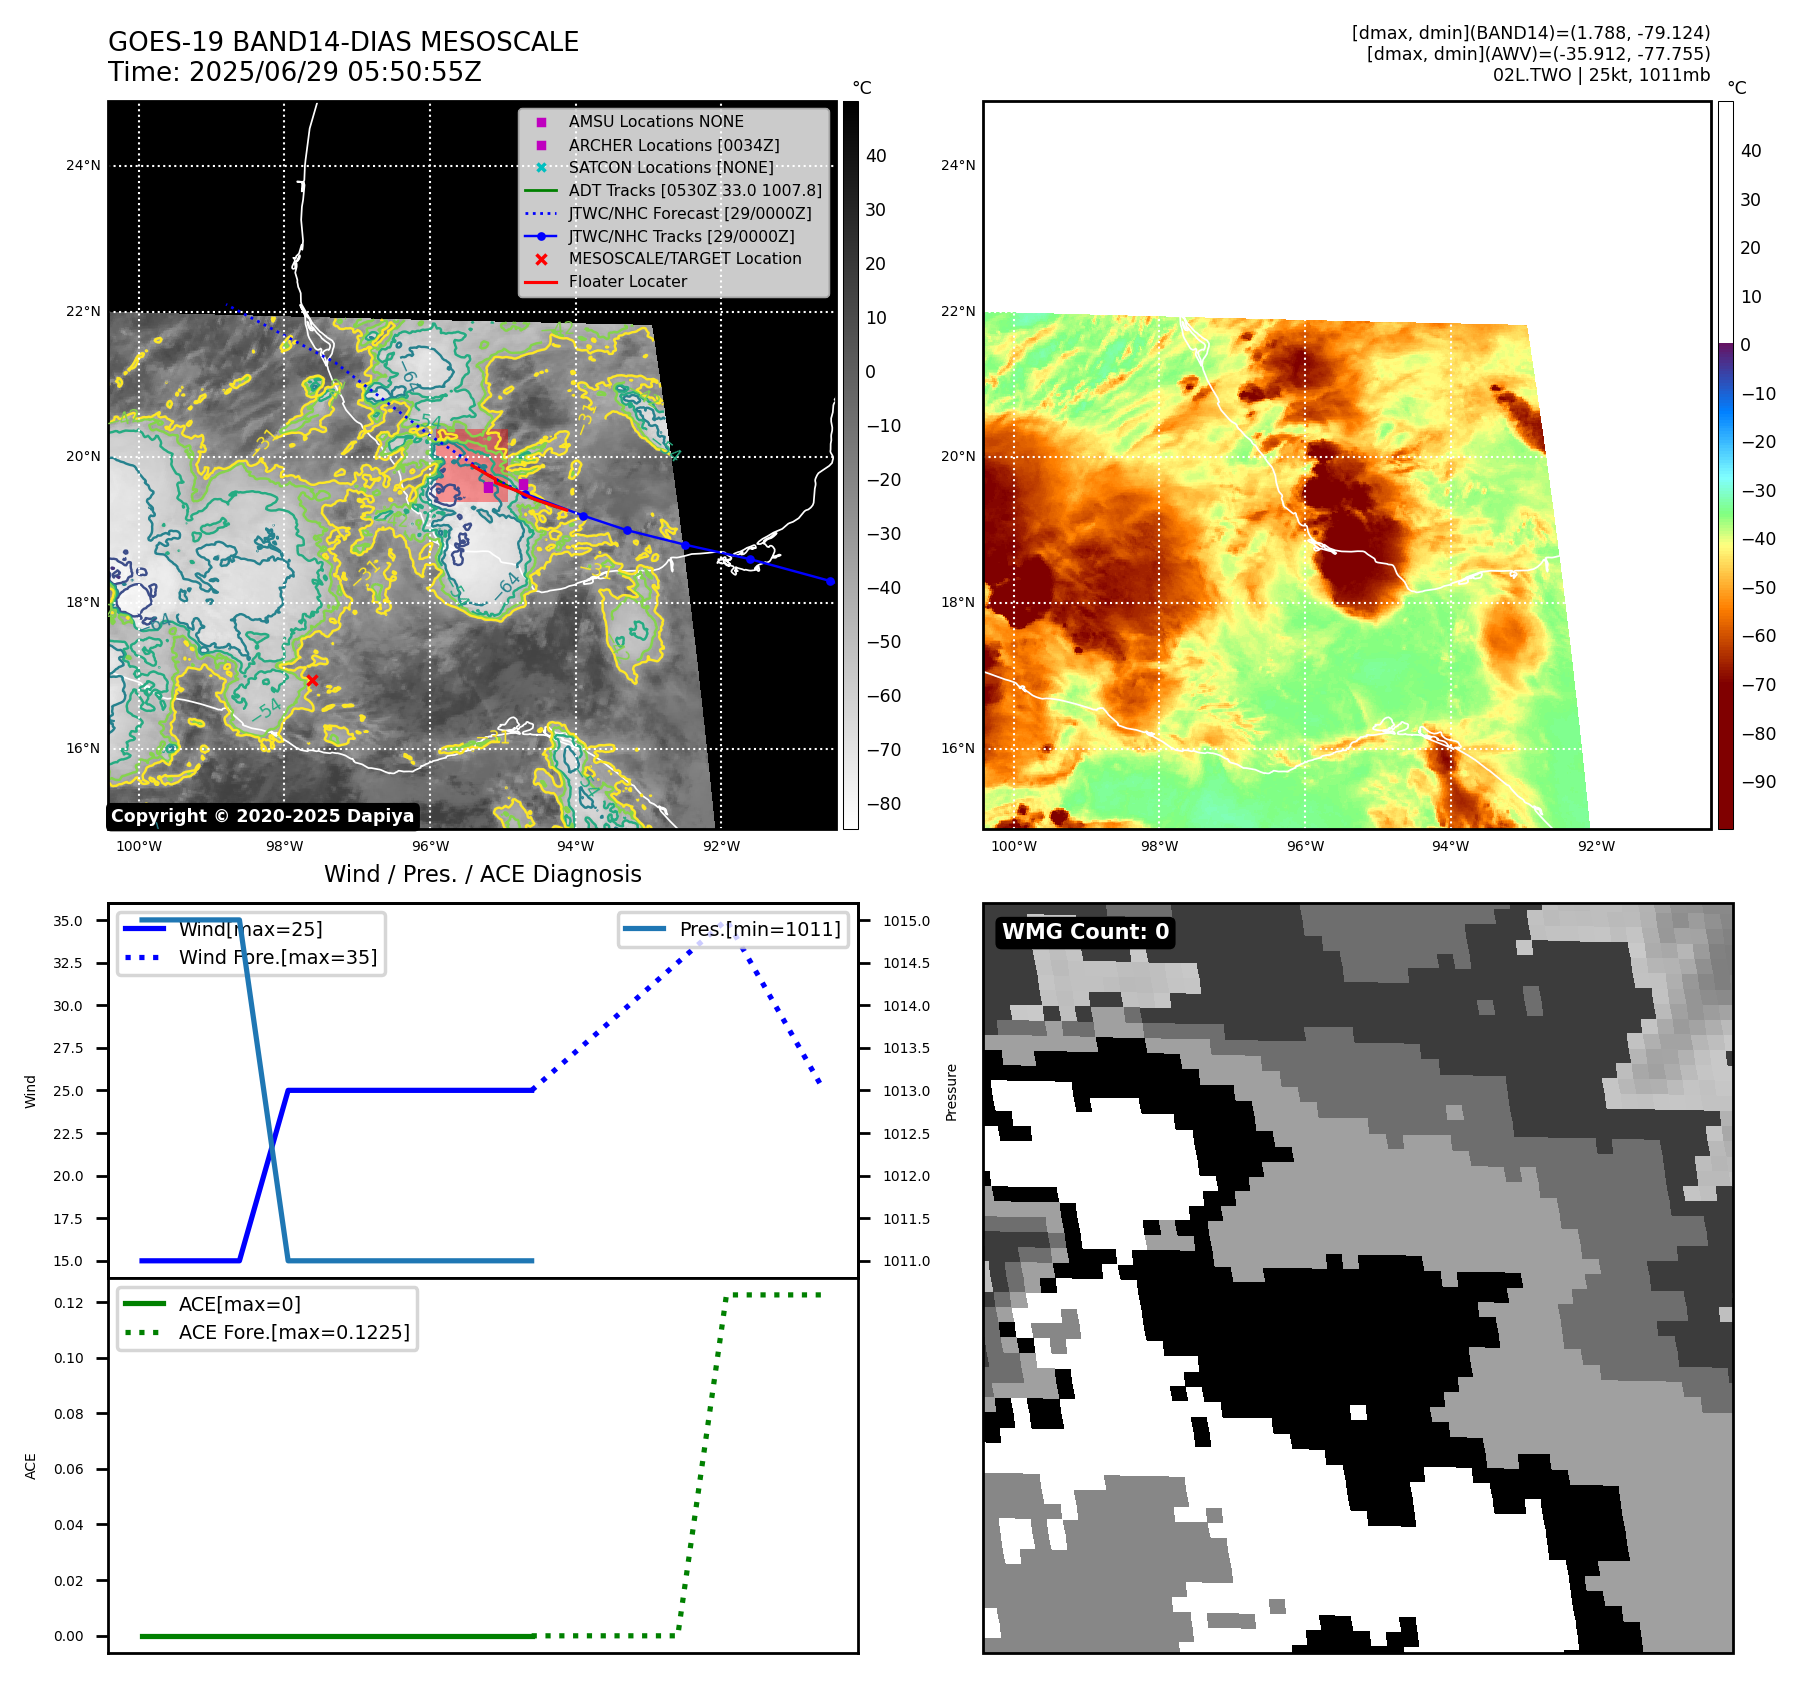Click the -90 tick on the right colorbar
1801x1690 pixels.
tap(1758, 782)
